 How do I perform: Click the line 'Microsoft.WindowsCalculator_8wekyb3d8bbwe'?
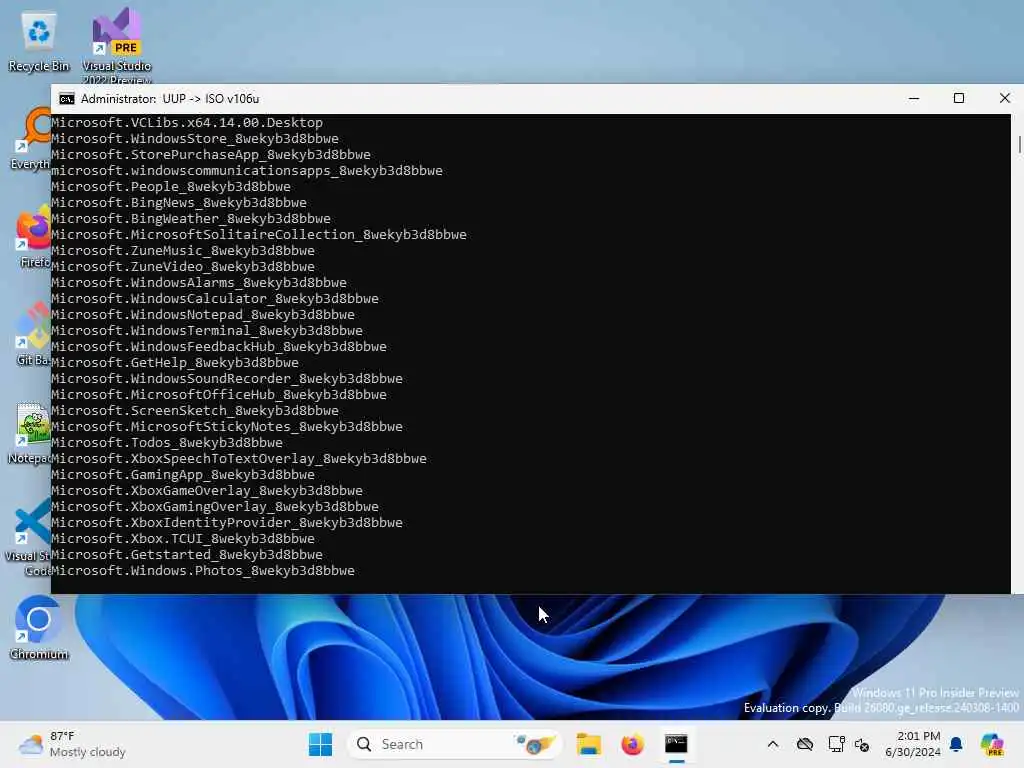coord(215,298)
